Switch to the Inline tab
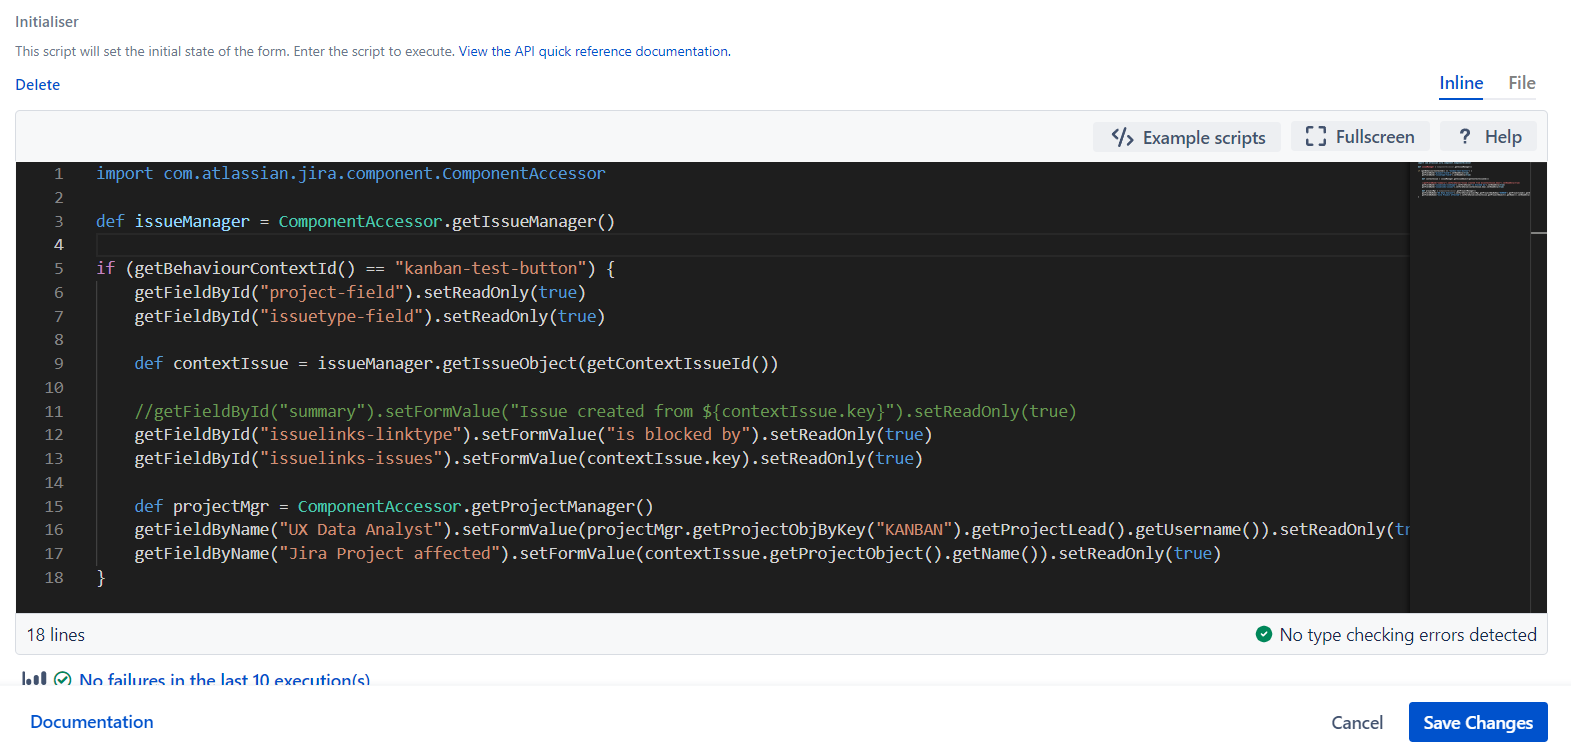1571x749 pixels. tap(1460, 83)
